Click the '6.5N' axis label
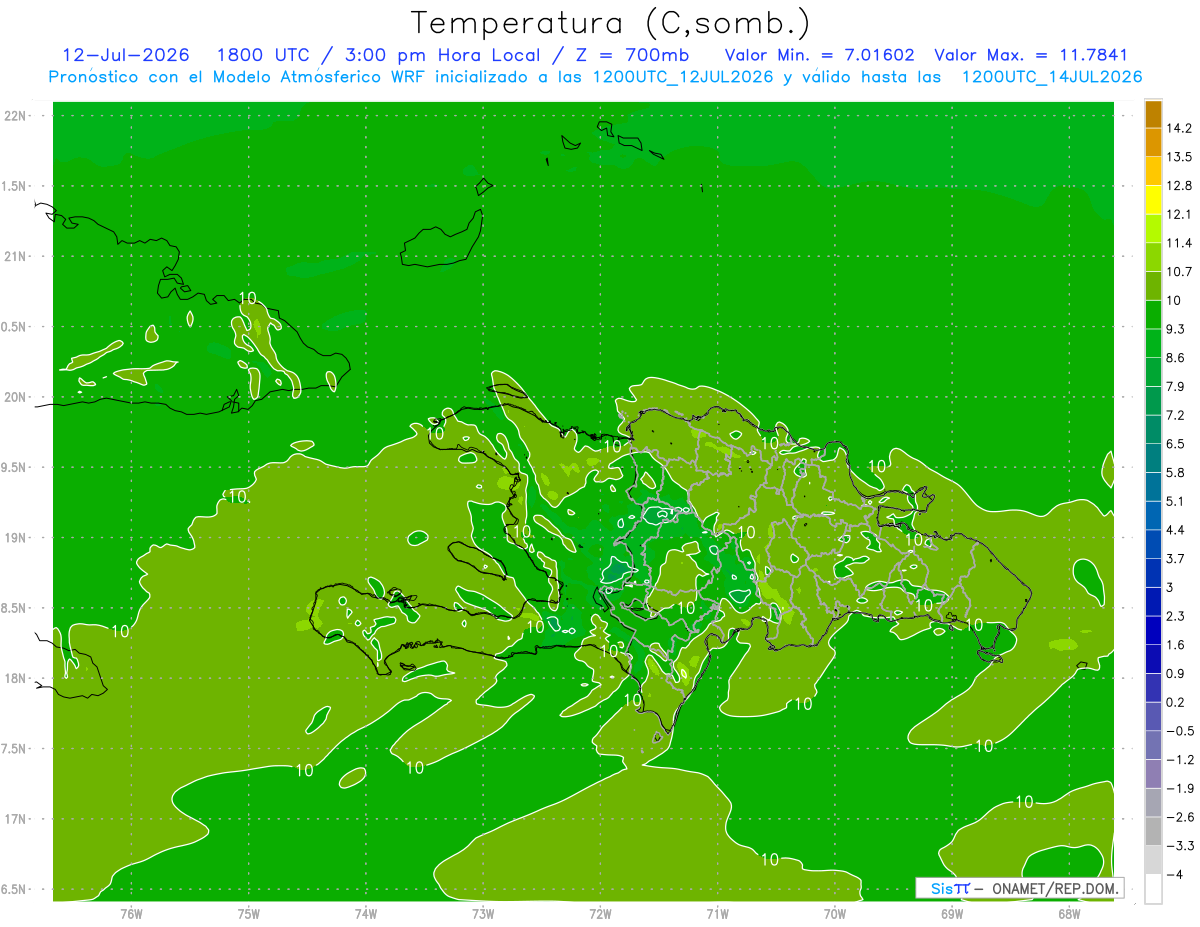 [14, 889]
